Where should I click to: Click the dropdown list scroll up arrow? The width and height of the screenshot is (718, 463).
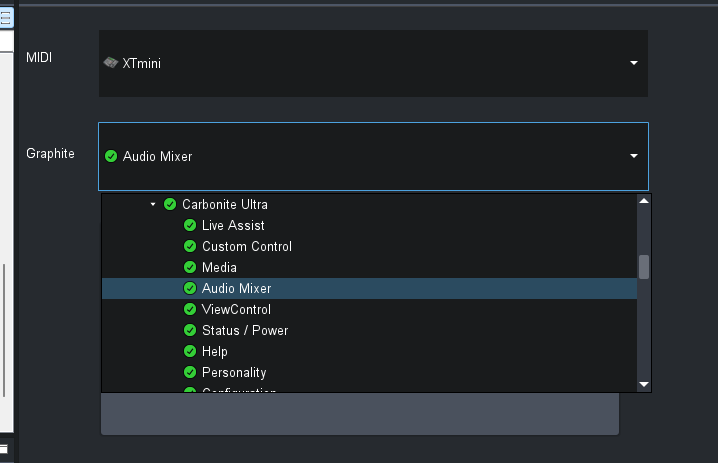[x=644, y=201]
